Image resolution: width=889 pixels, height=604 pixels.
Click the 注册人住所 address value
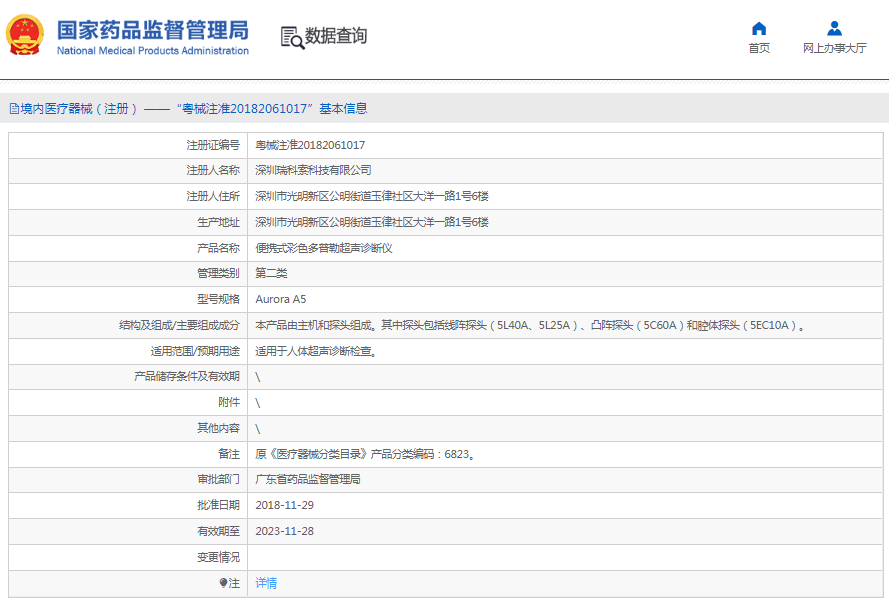(372, 196)
